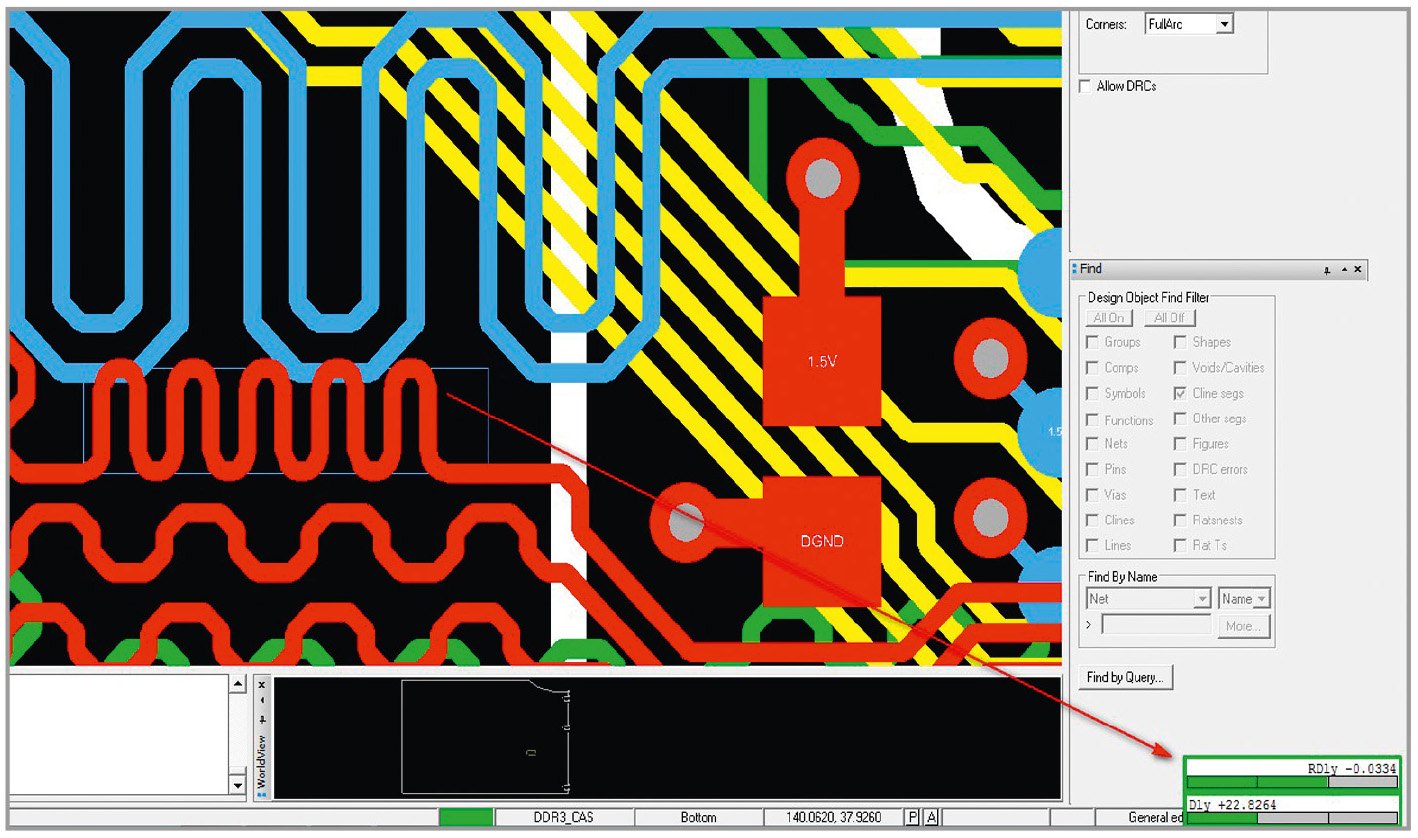Enable the Other segs checkbox

point(1181,419)
